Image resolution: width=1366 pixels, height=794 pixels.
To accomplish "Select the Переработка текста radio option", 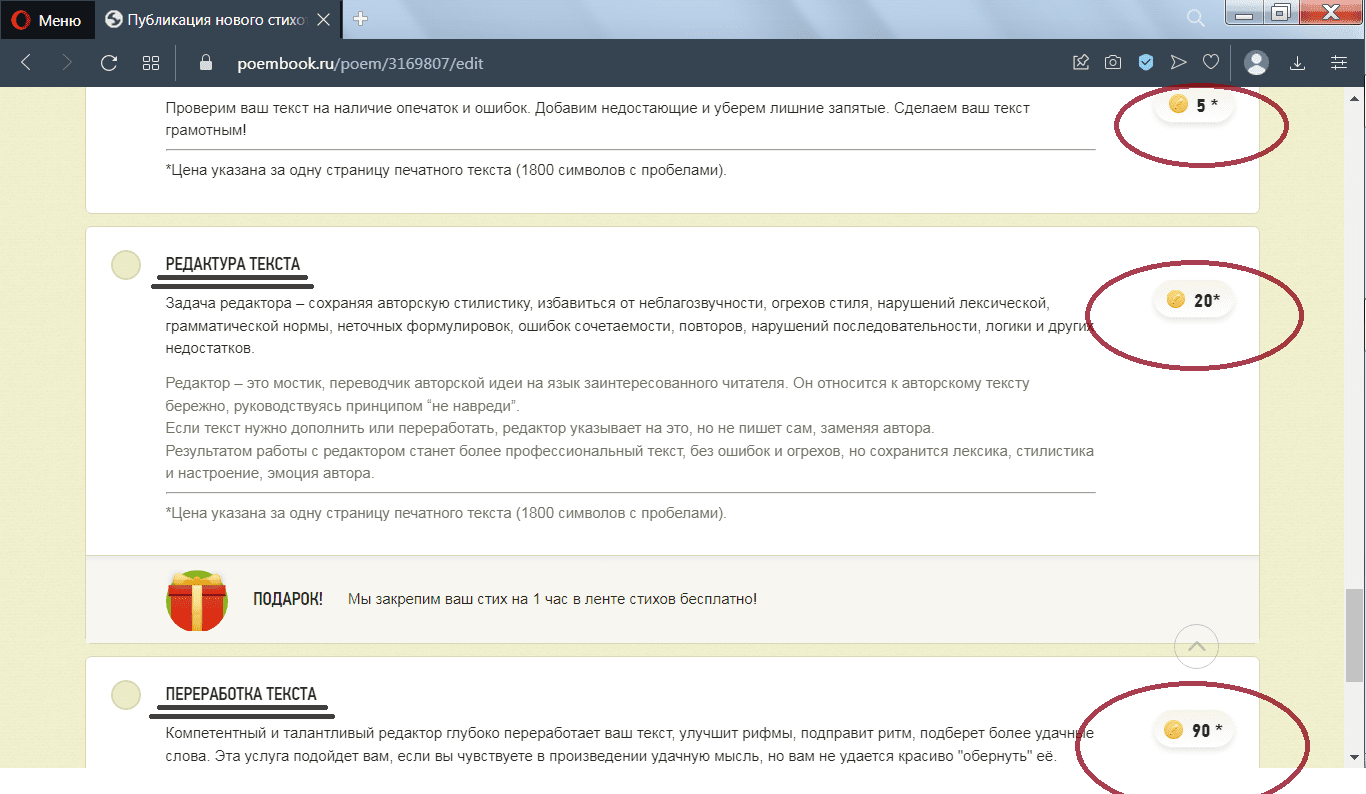I will (126, 695).
